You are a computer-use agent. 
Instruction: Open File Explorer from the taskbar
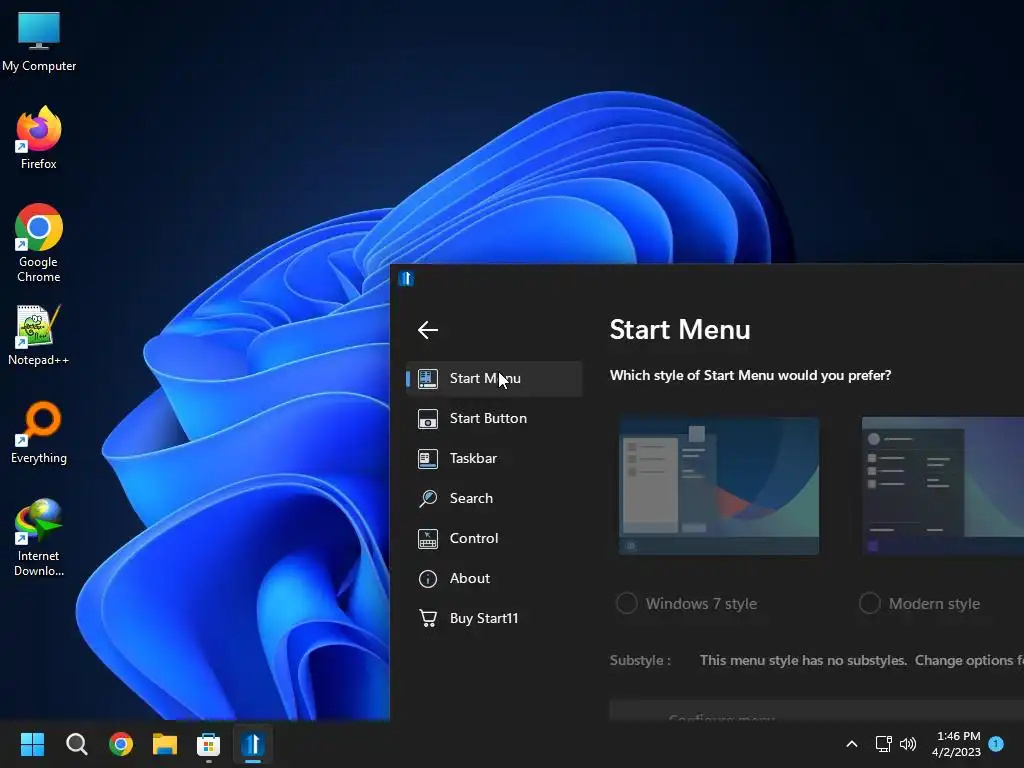[165, 744]
